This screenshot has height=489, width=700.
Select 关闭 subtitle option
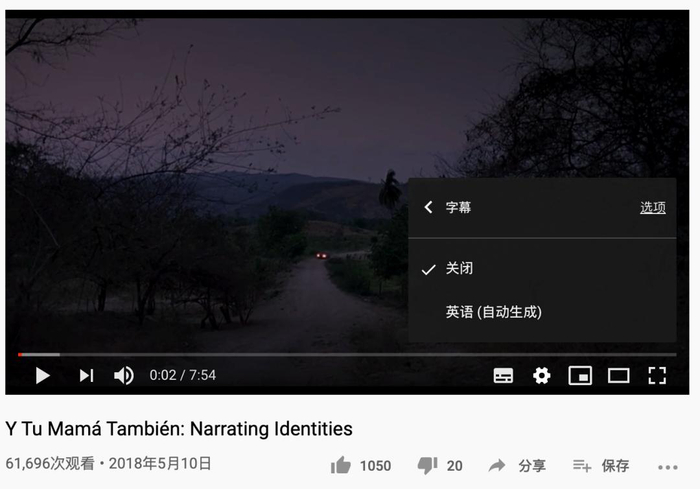click(x=542, y=268)
